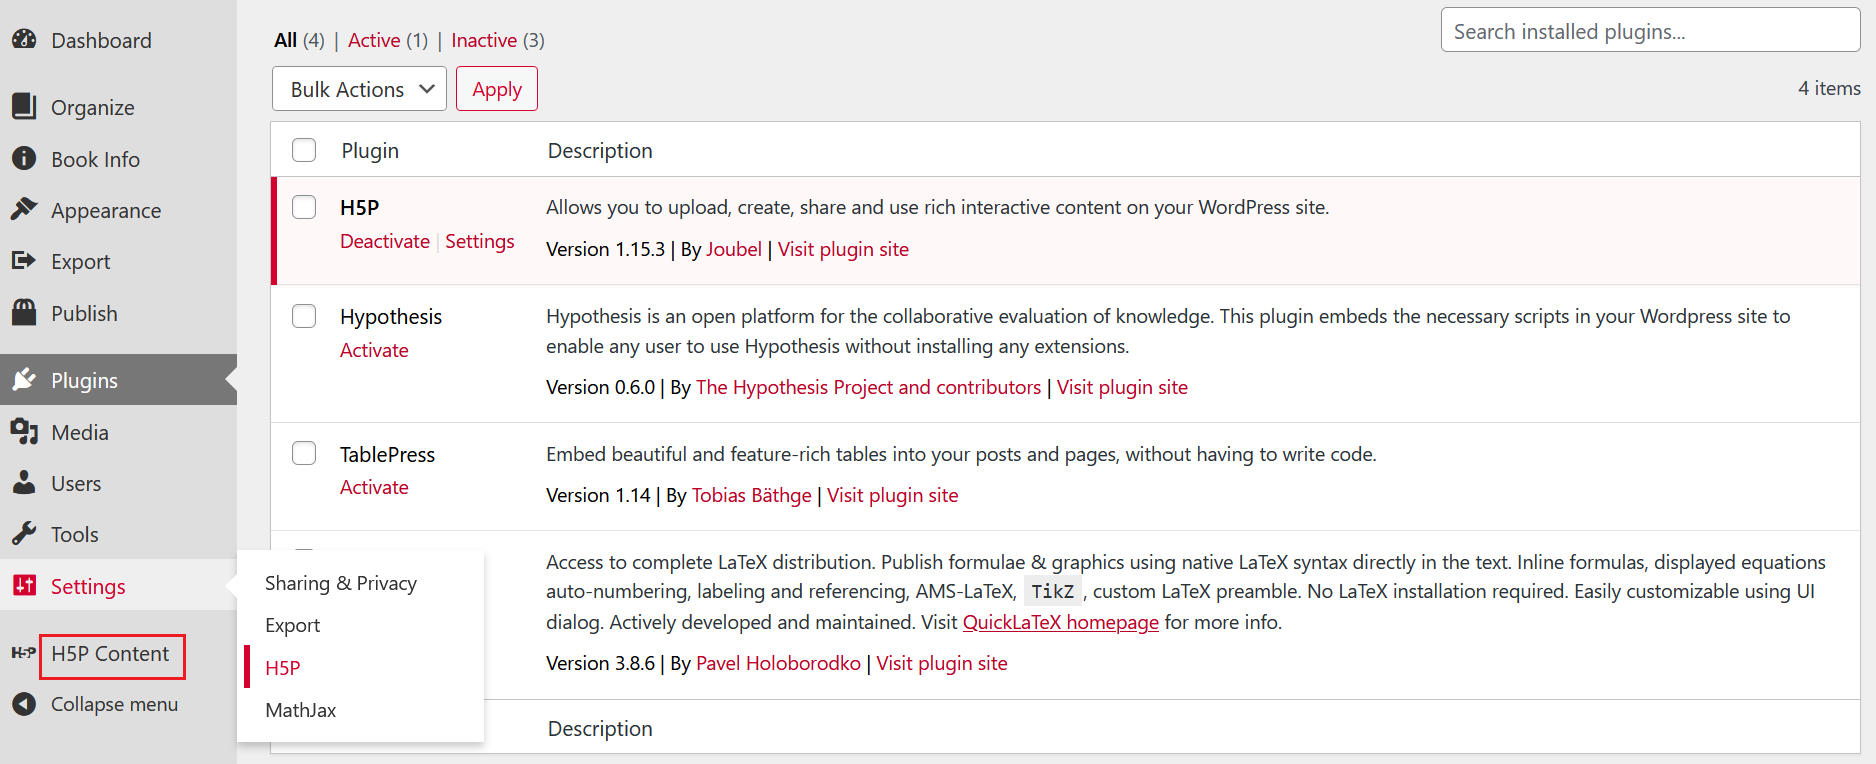Focus the Search installed plugins field
This screenshot has height=764, width=1876.
pyautogui.click(x=1650, y=31)
